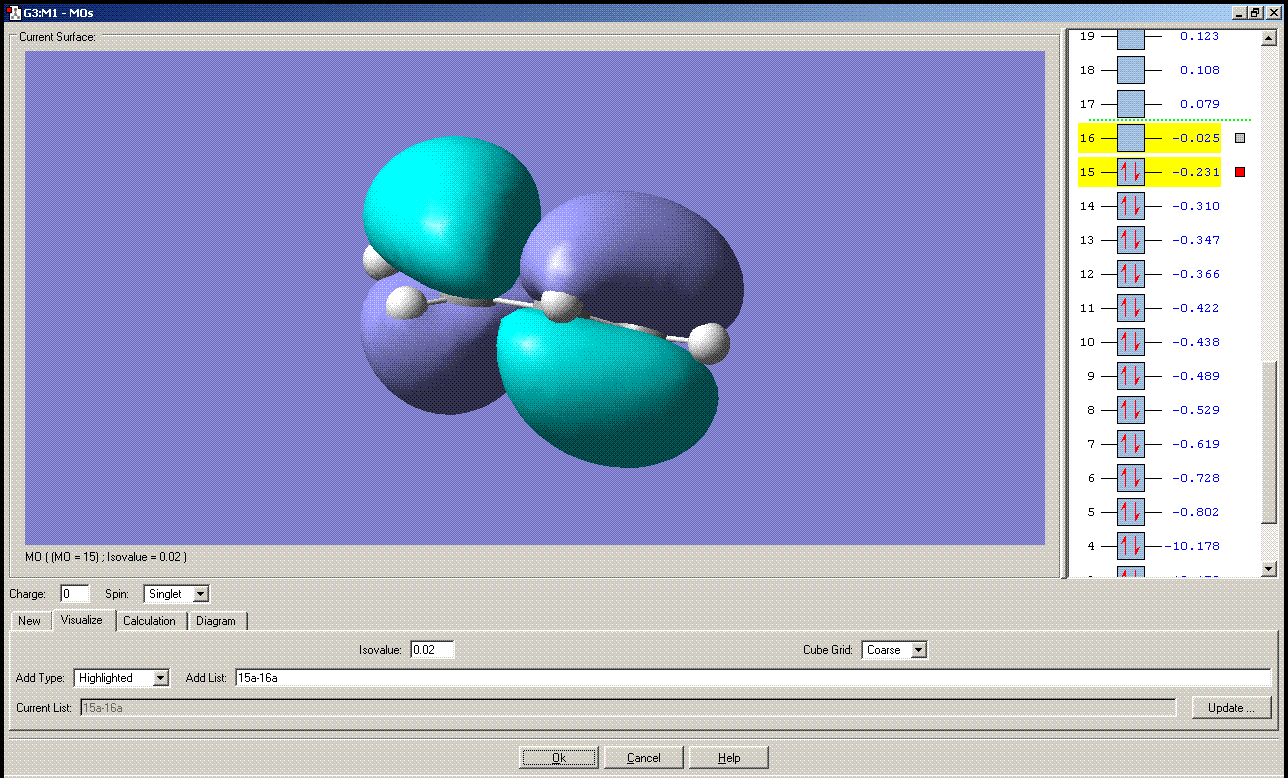Toggle gray surface marker for orbital 16
The width and height of the screenshot is (1288, 778).
point(1240,138)
